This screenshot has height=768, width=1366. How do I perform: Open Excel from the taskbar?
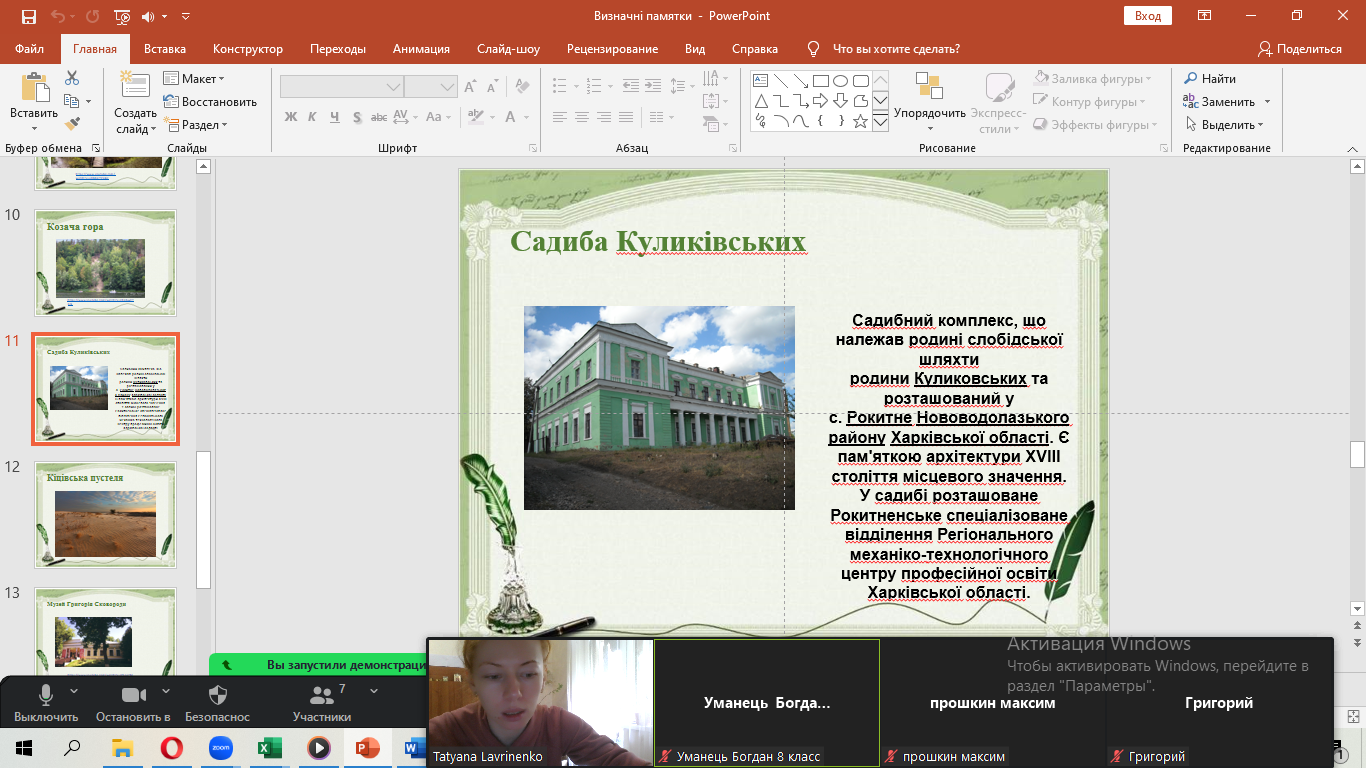(270, 747)
